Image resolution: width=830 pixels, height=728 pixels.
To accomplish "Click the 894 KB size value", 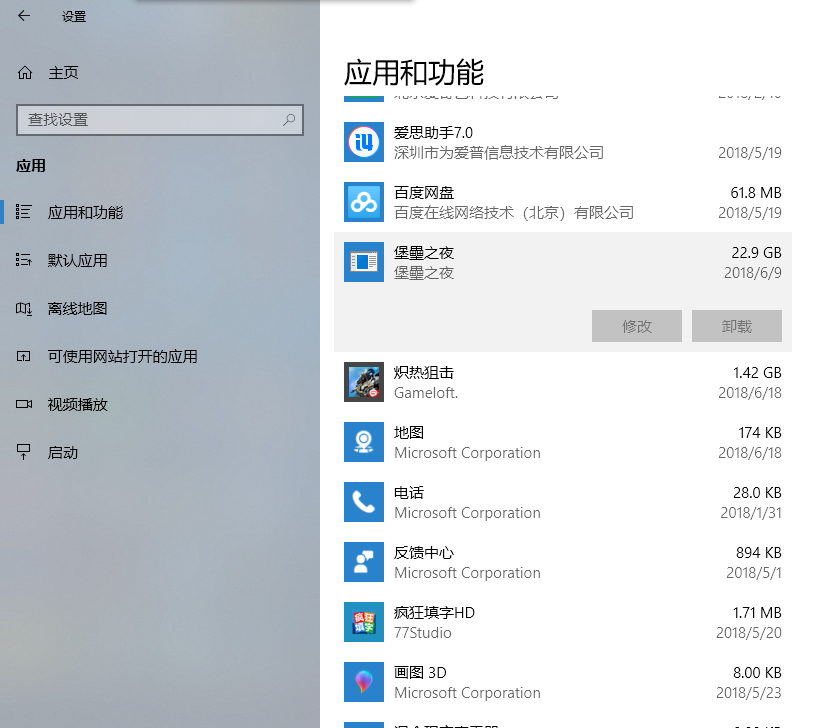I will (759, 553).
